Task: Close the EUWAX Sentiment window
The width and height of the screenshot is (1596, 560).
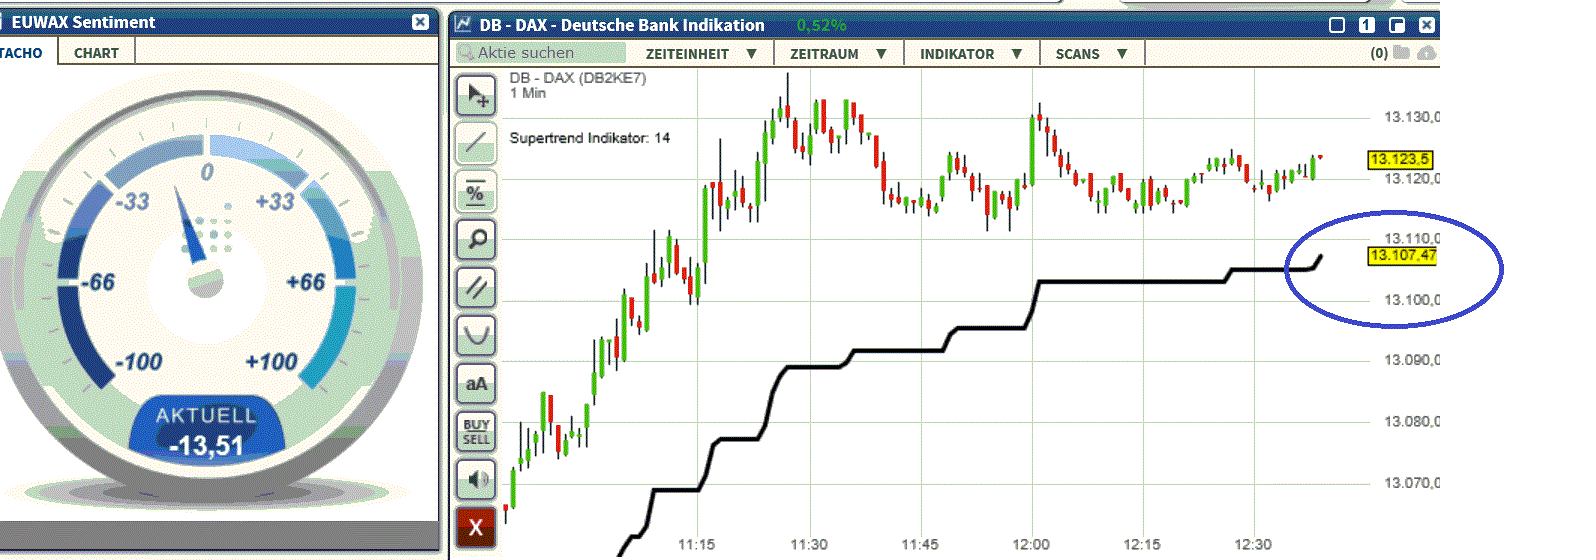Action: click(420, 22)
